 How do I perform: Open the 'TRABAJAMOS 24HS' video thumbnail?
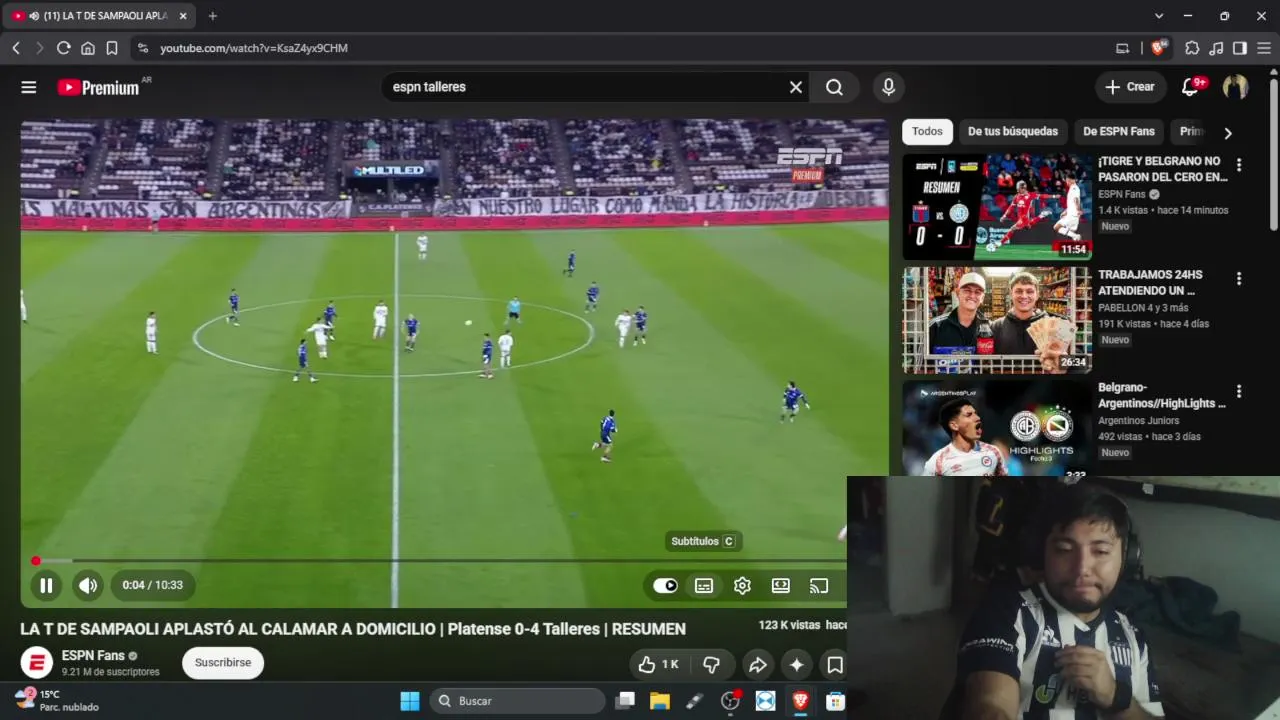[997, 320]
